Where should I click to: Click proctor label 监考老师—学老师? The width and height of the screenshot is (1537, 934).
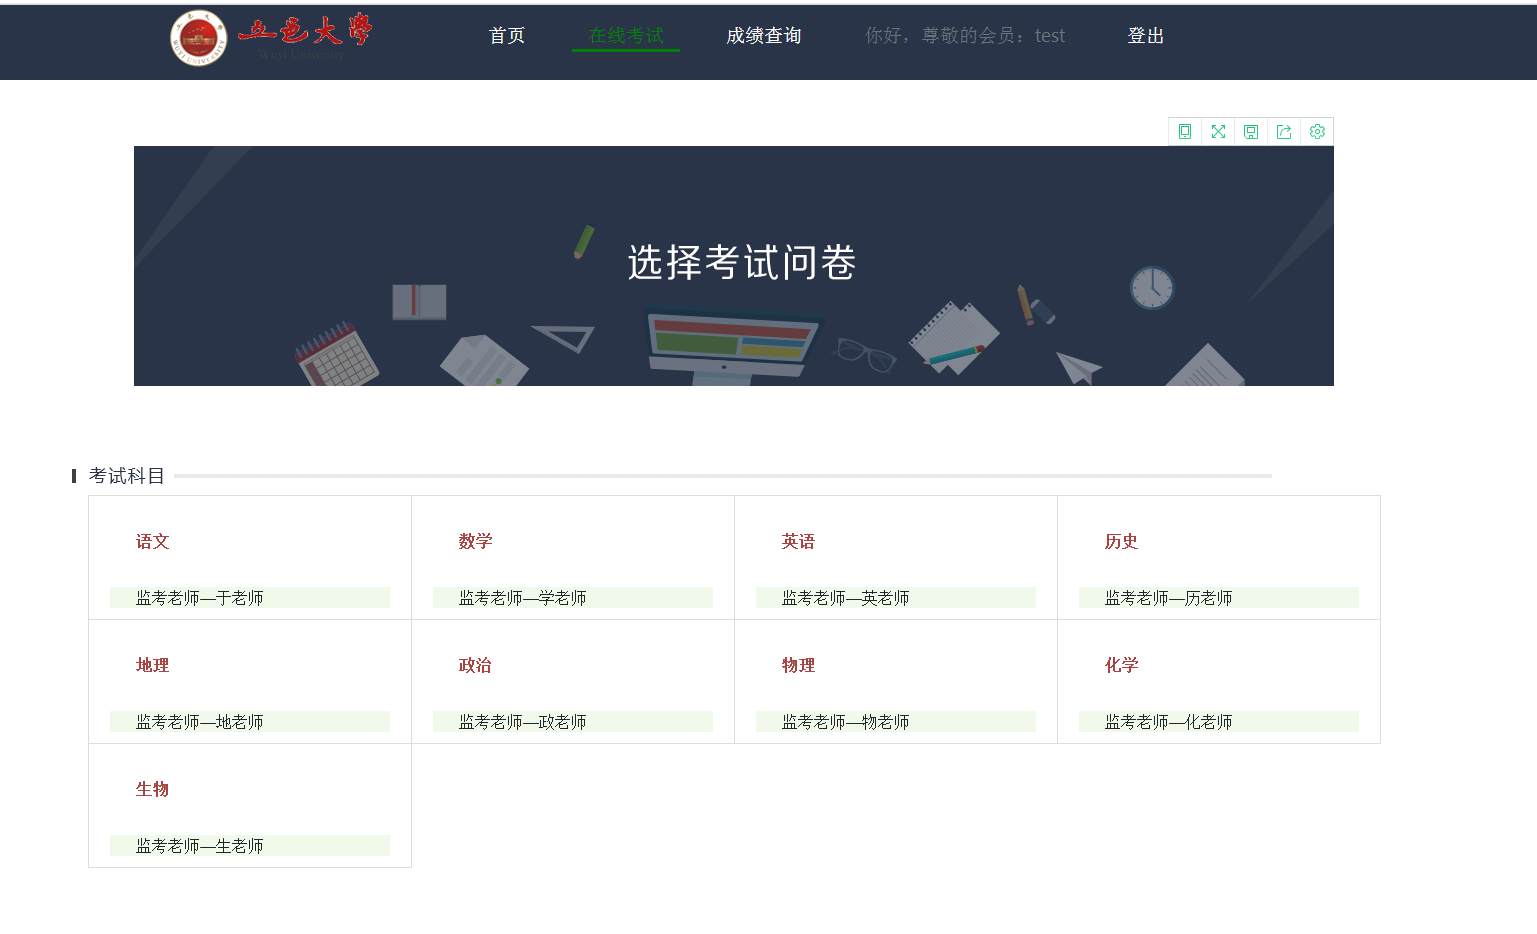[x=523, y=598]
